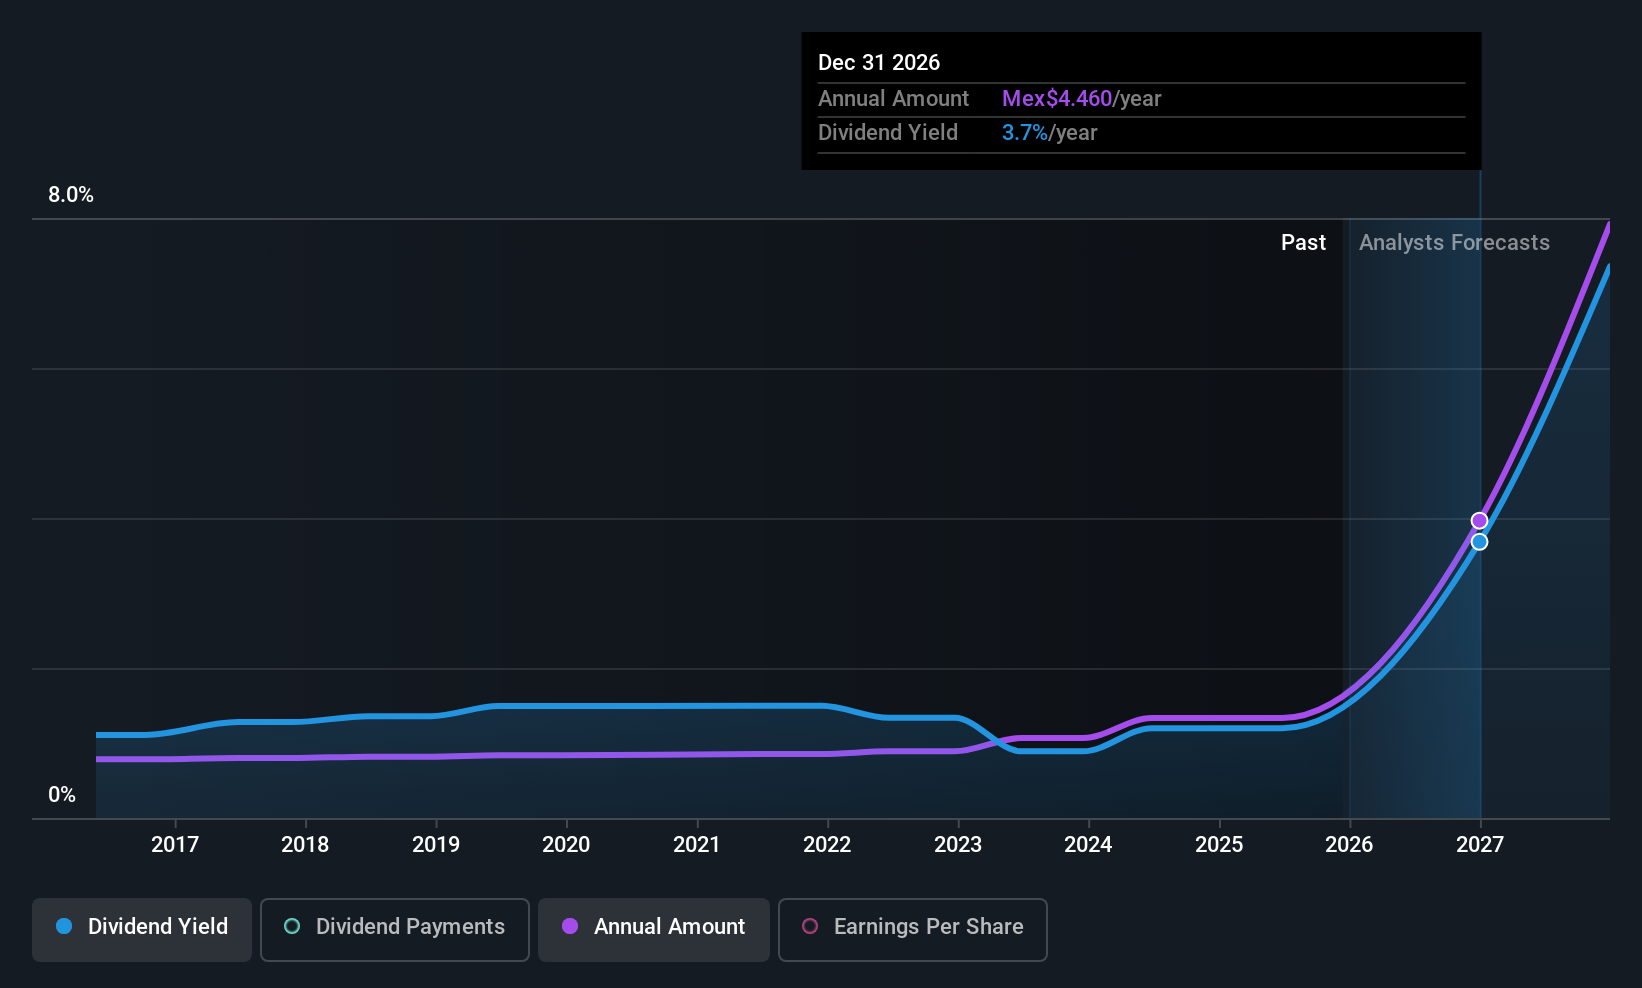
Task: Select the blue Dividend Yield chart marker
Action: click(1480, 541)
